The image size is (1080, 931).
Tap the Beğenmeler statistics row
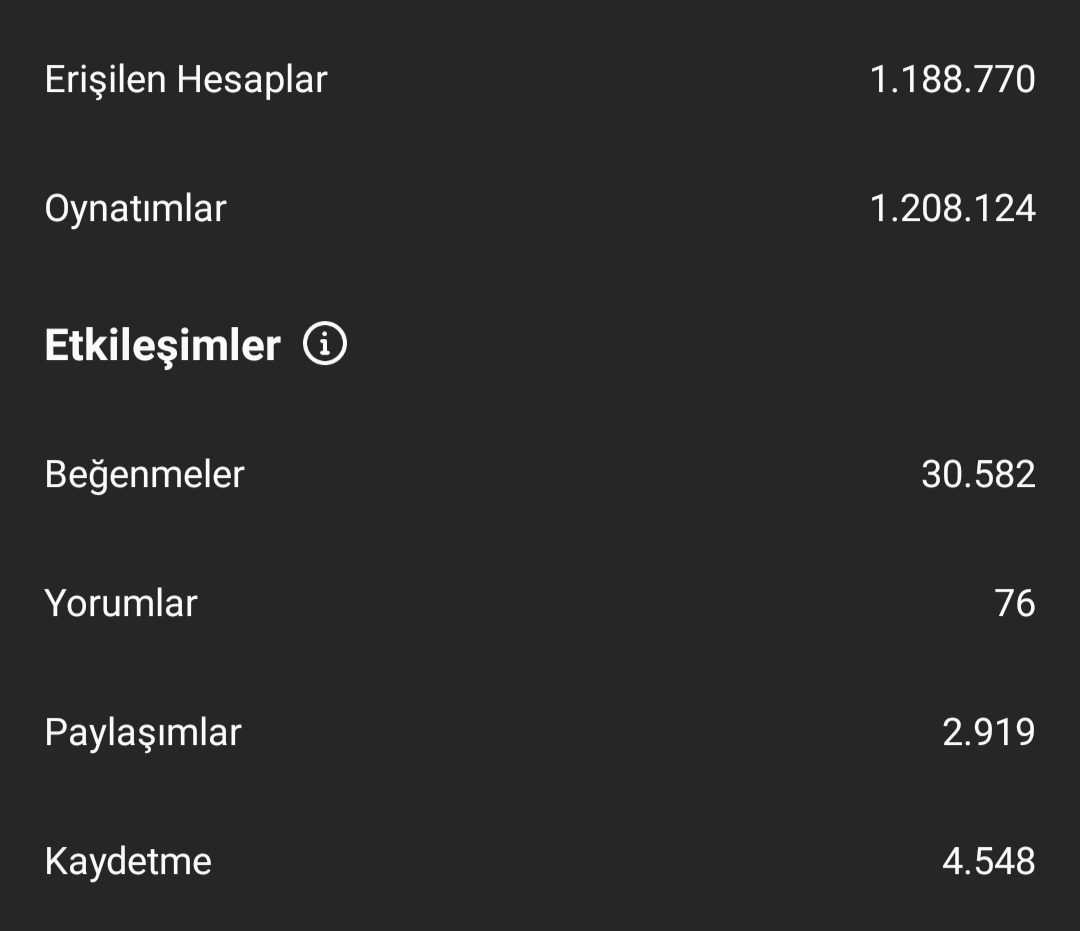[x=540, y=474]
